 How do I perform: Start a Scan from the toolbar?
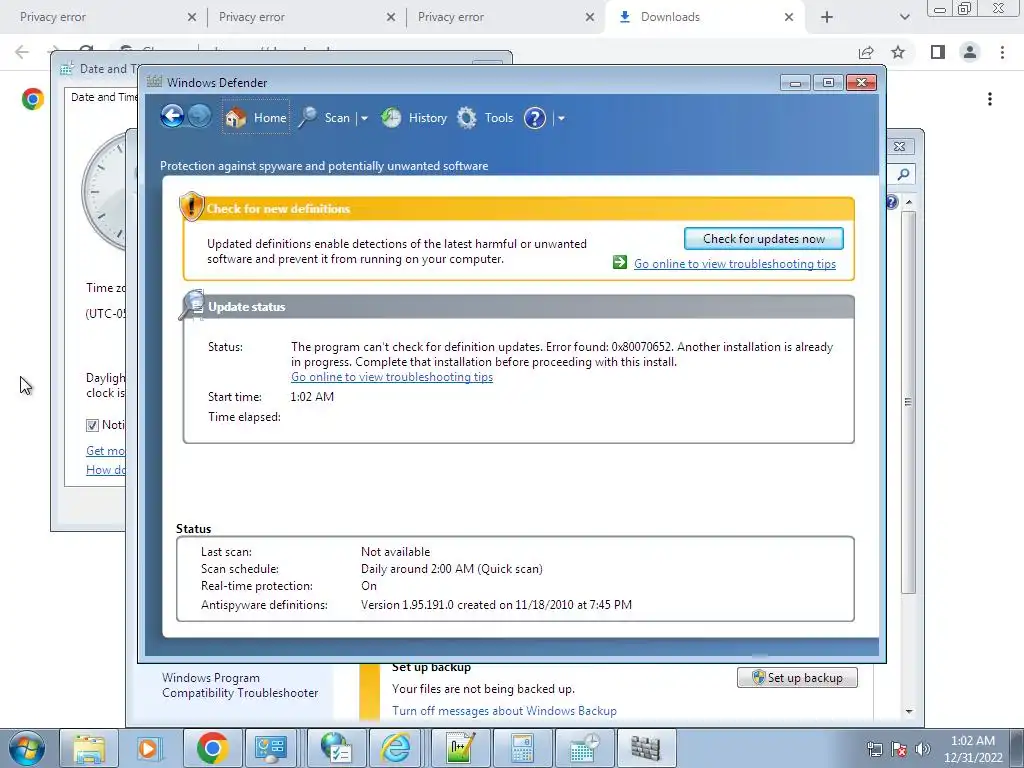pyautogui.click(x=325, y=118)
